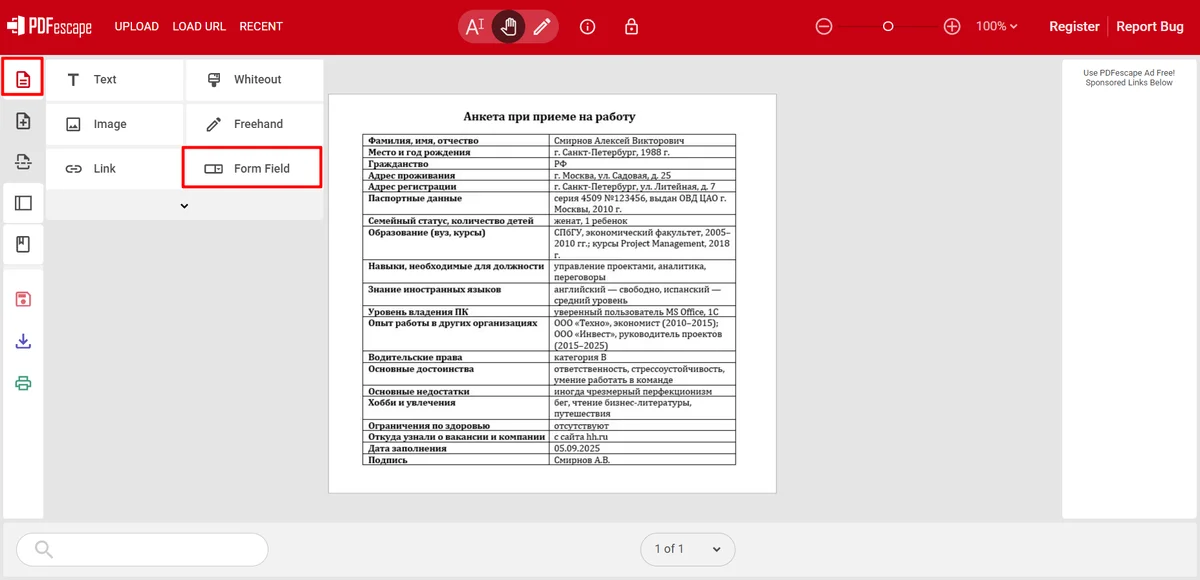Activate the hand pan tool
The height and width of the screenshot is (580, 1200).
point(509,27)
